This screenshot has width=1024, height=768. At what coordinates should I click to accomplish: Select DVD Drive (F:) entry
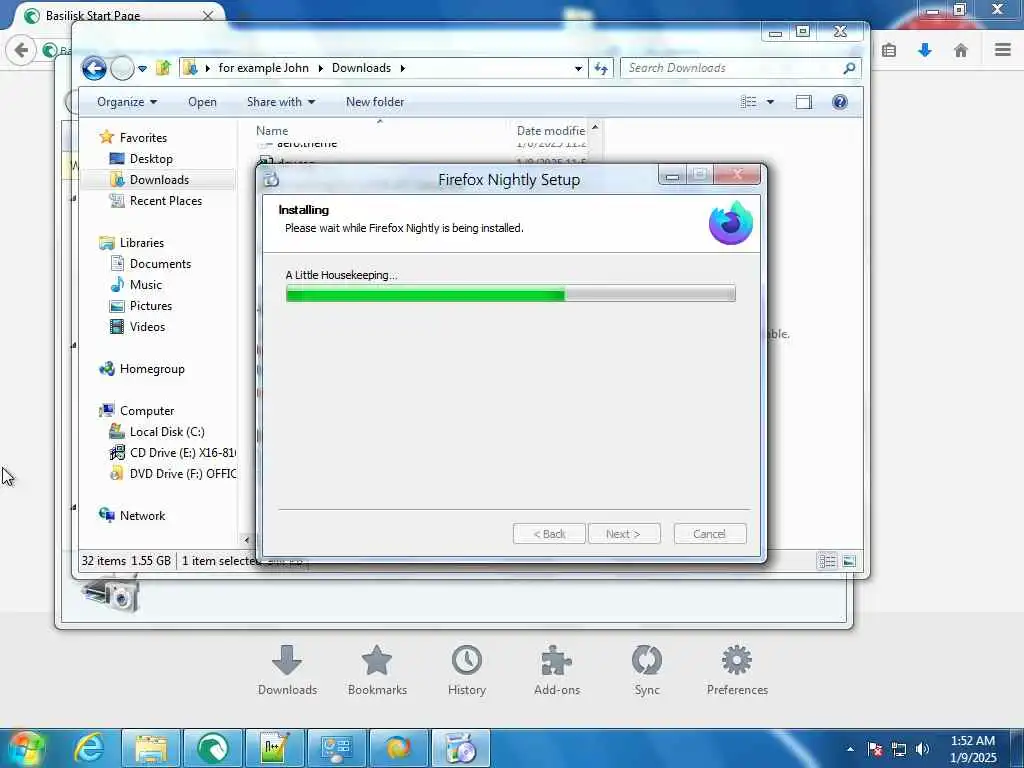point(183,473)
